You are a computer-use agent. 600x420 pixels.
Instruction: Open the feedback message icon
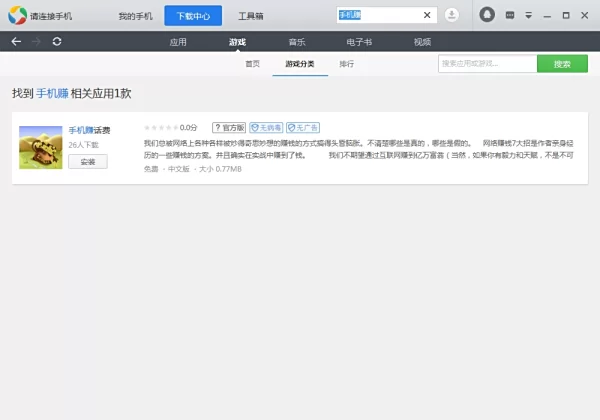(x=511, y=15)
